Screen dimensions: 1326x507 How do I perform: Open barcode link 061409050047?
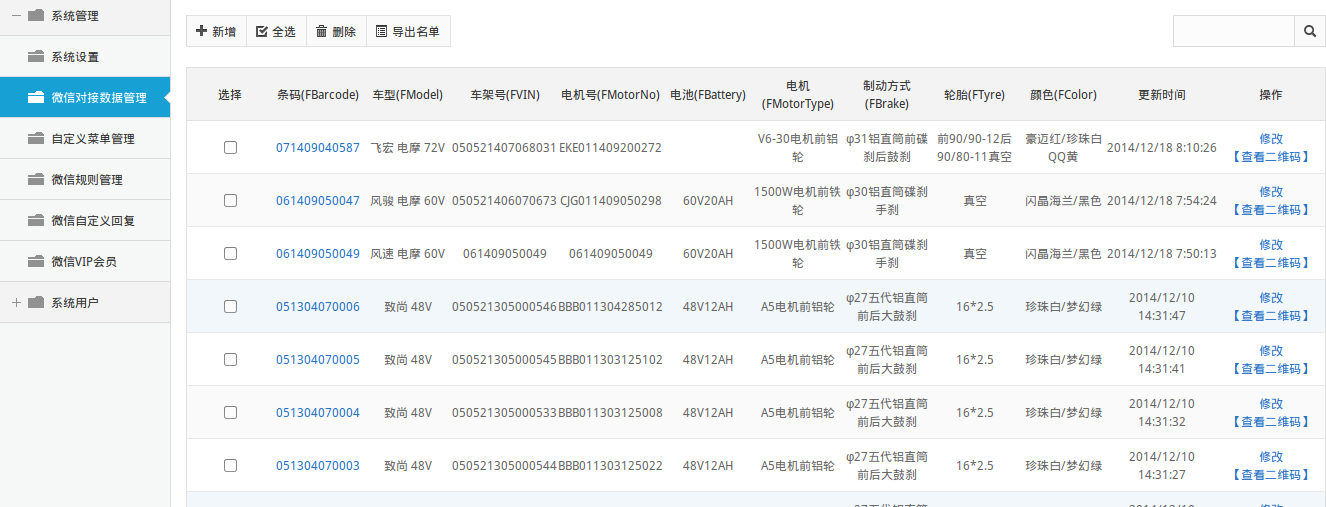point(318,201)
